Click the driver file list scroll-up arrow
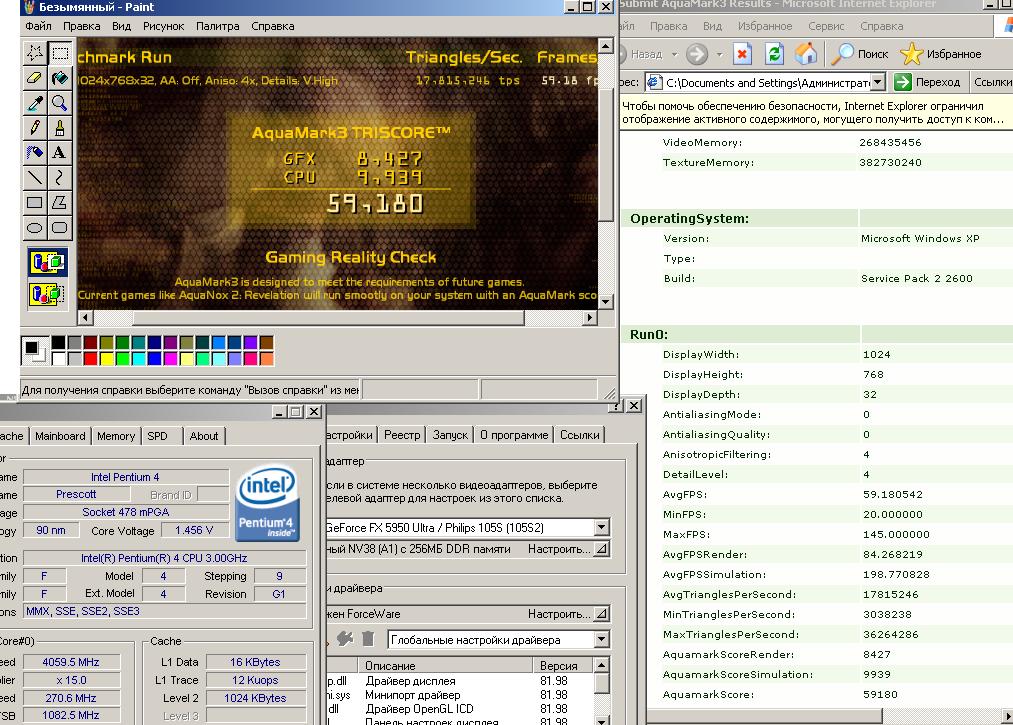Screen dimensions: 1013x725 coord(601,665)
